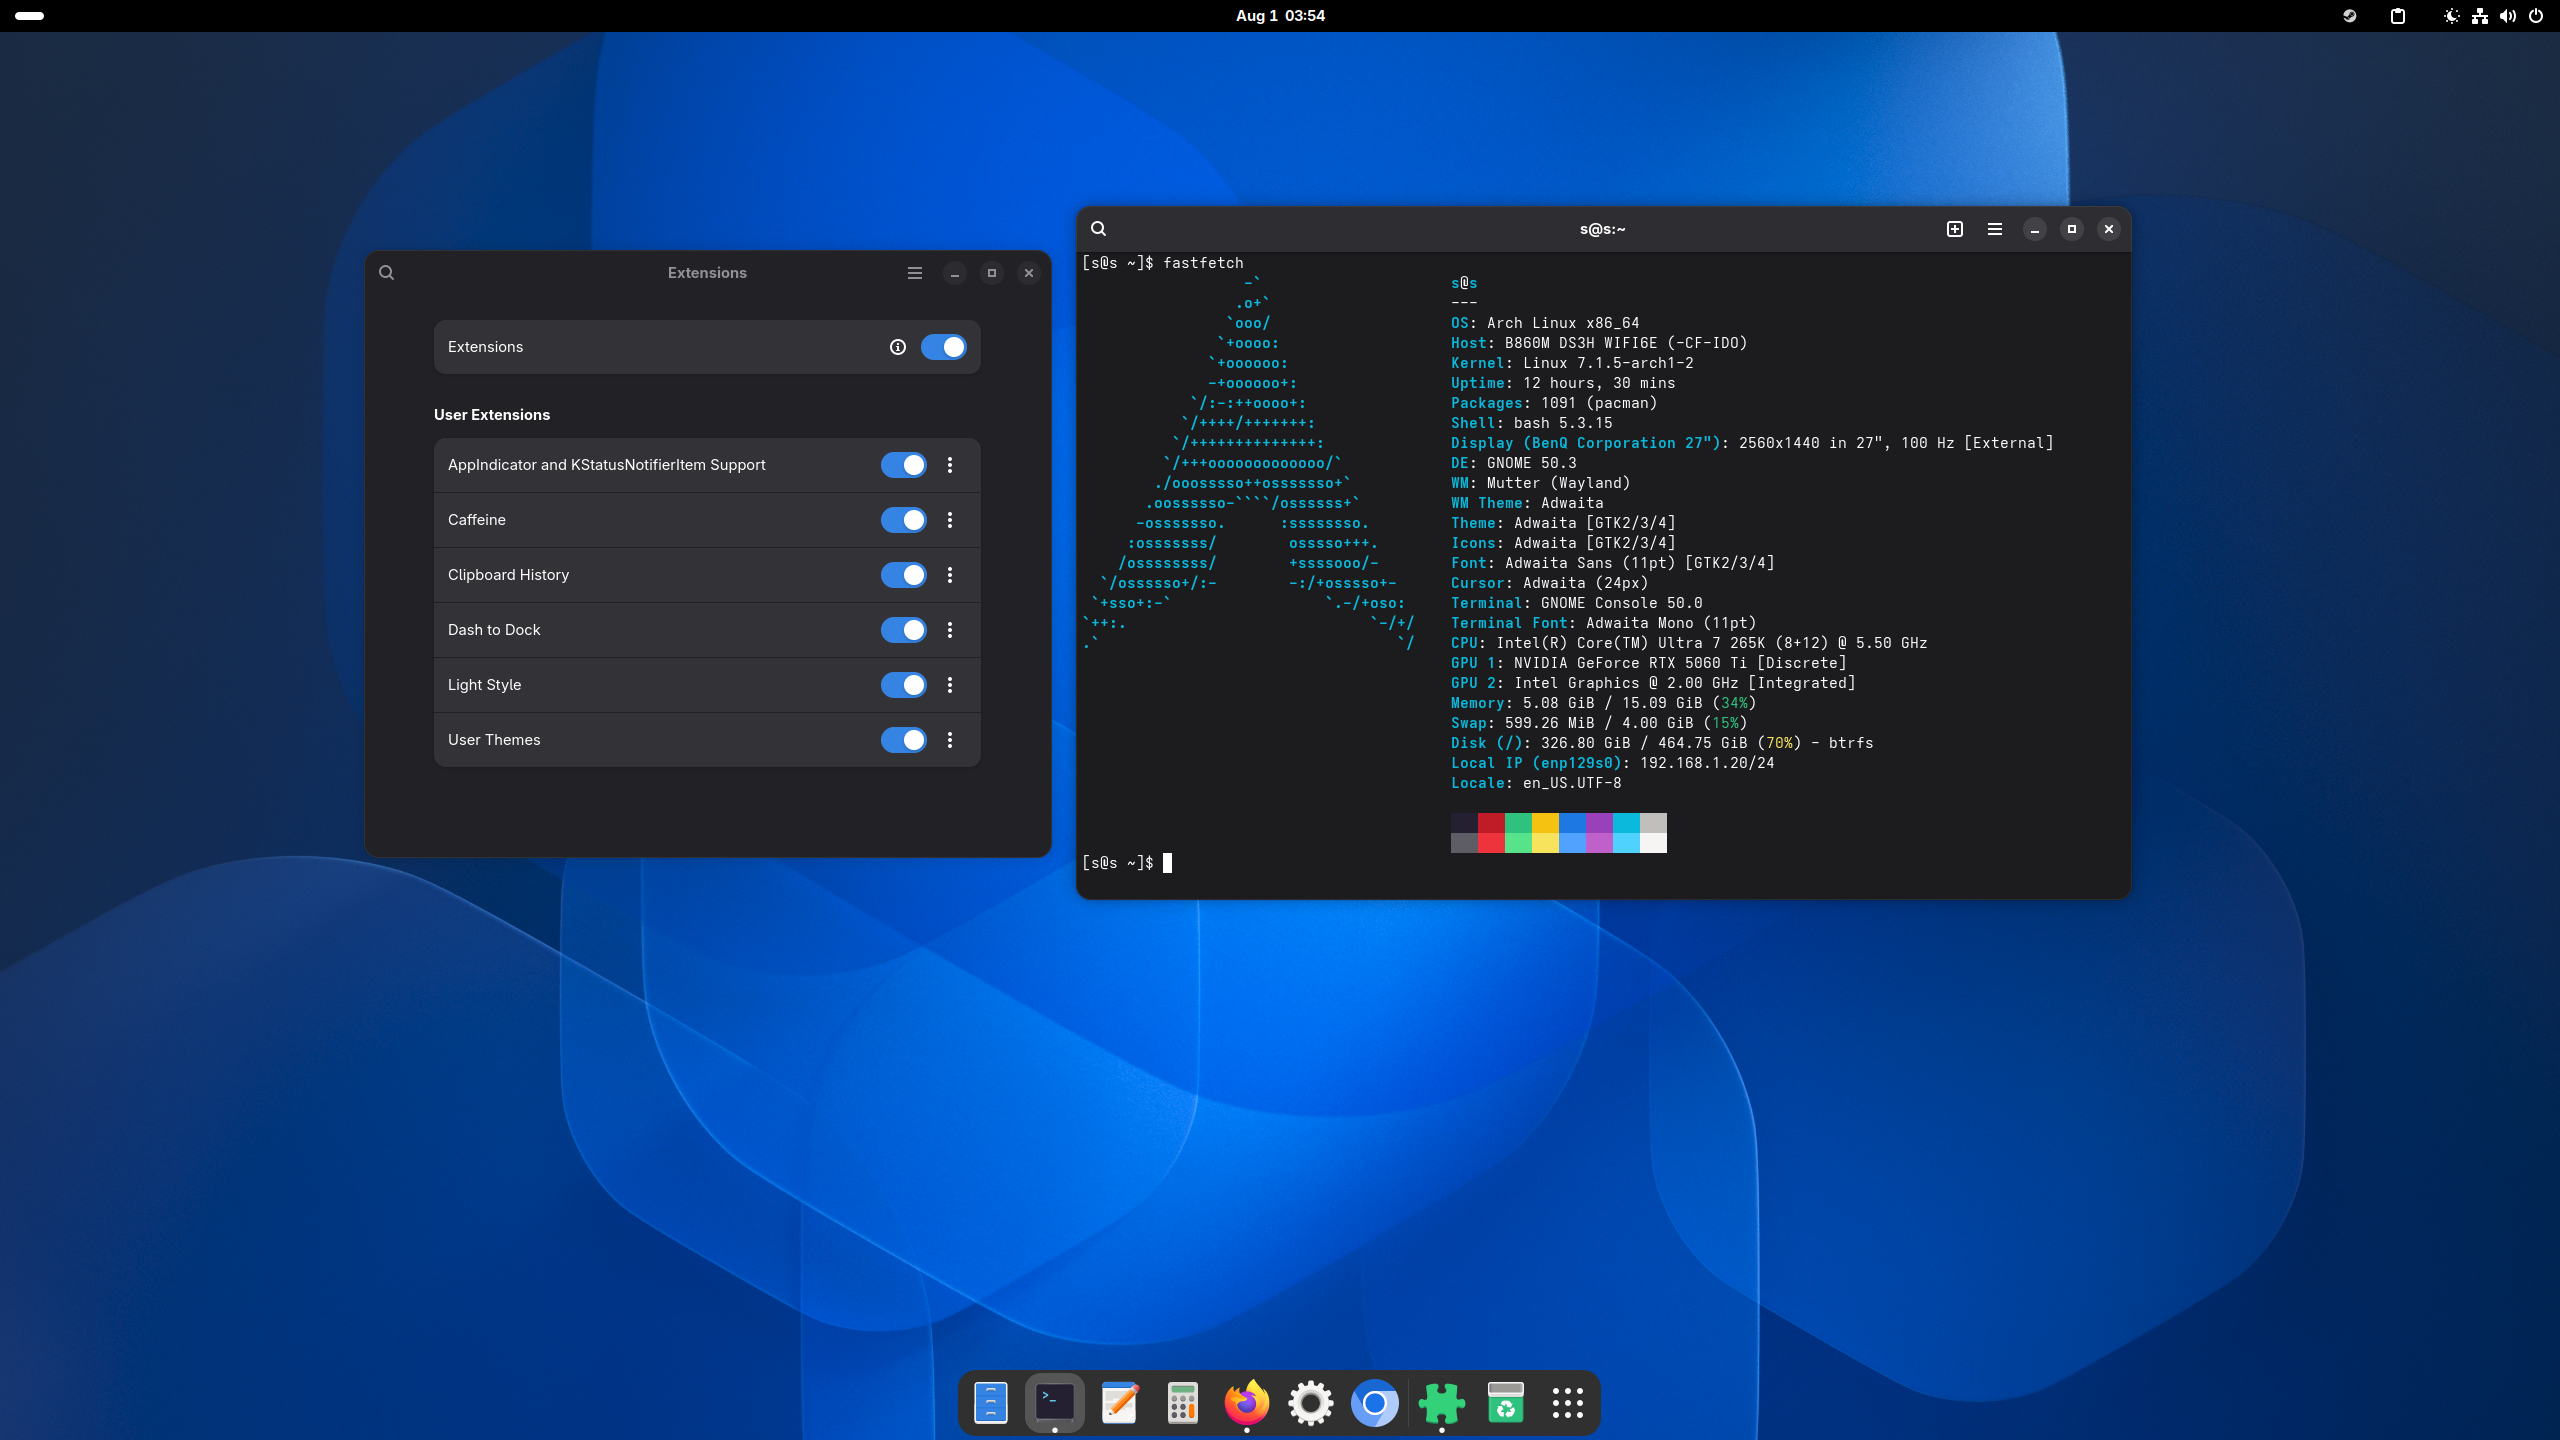Click the "Packages: 1091 (pacman)" line
This screenshot has height=1440, width=2560.
1554,403
